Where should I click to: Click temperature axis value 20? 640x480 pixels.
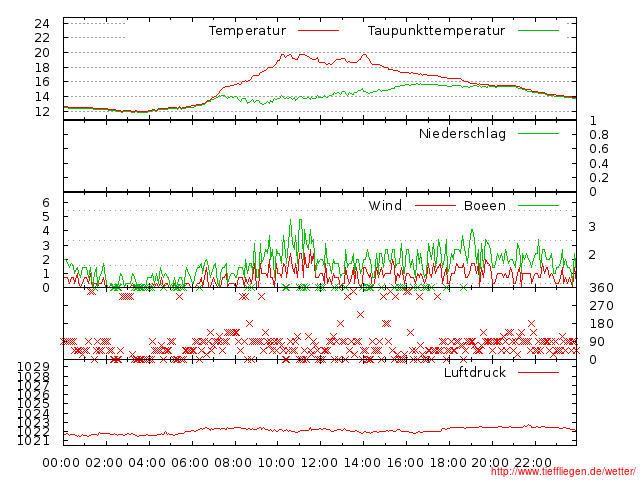(x=42, y=53)
